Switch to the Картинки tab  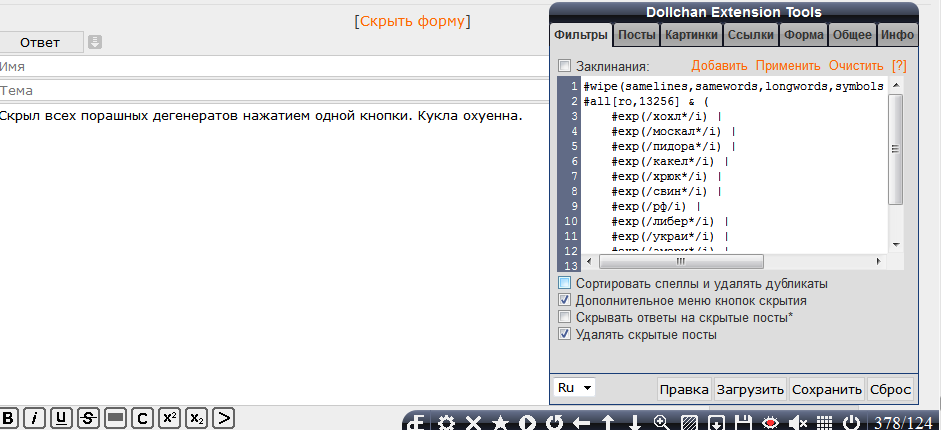[x=691, y=35]
